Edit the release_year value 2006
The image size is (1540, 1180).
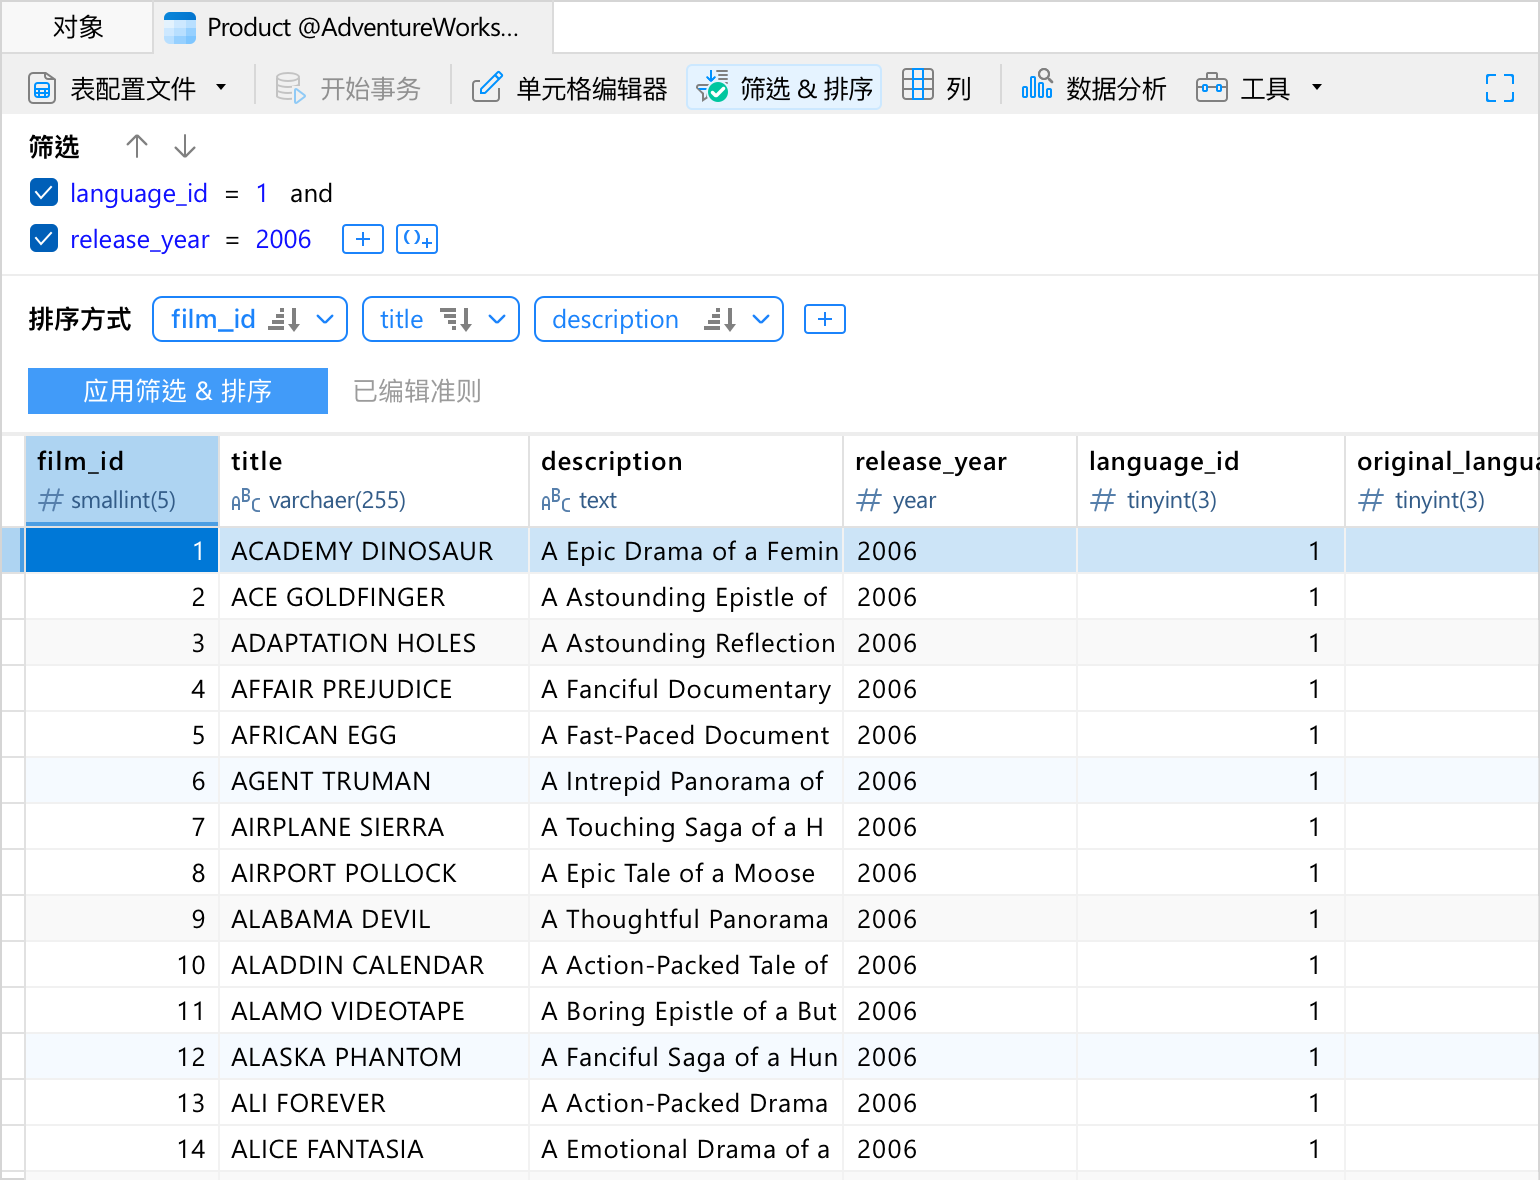283,239
